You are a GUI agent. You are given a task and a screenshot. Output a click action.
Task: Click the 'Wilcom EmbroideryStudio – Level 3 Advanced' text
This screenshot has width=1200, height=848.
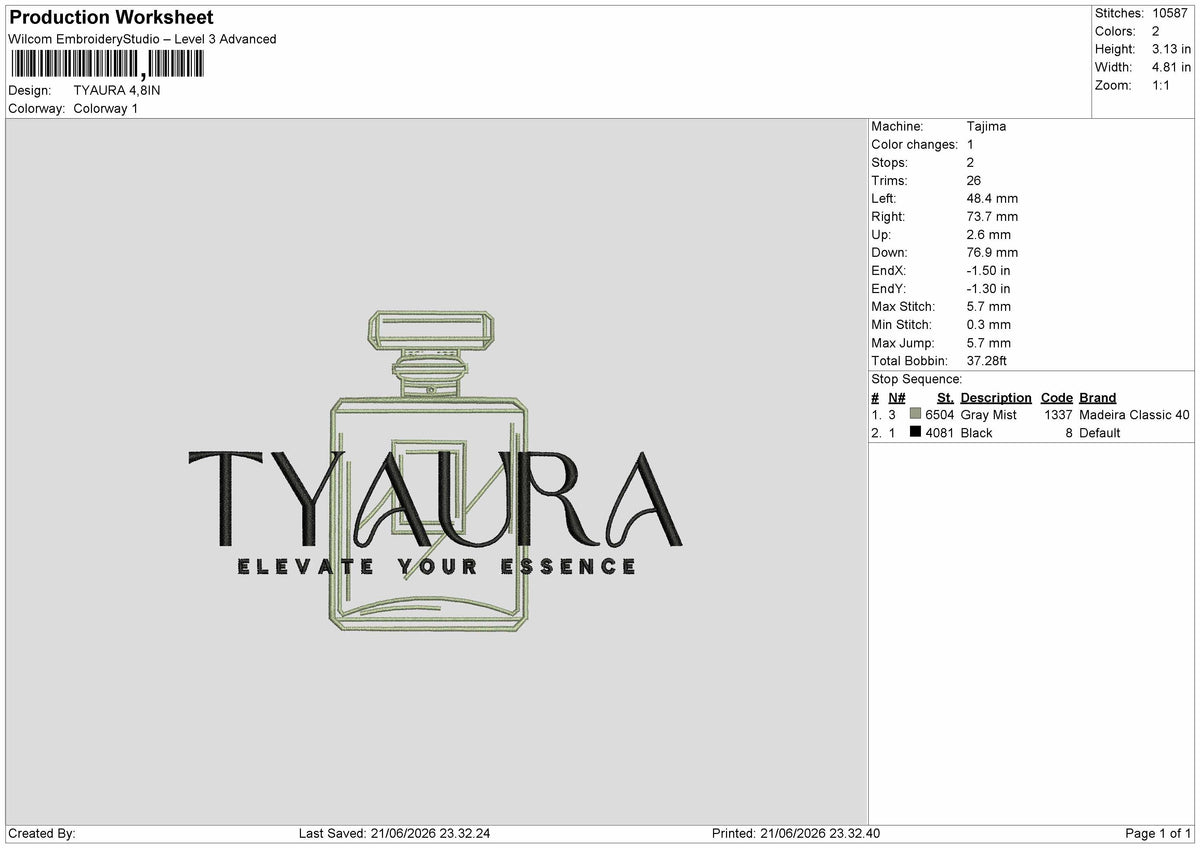coord(142,39)
